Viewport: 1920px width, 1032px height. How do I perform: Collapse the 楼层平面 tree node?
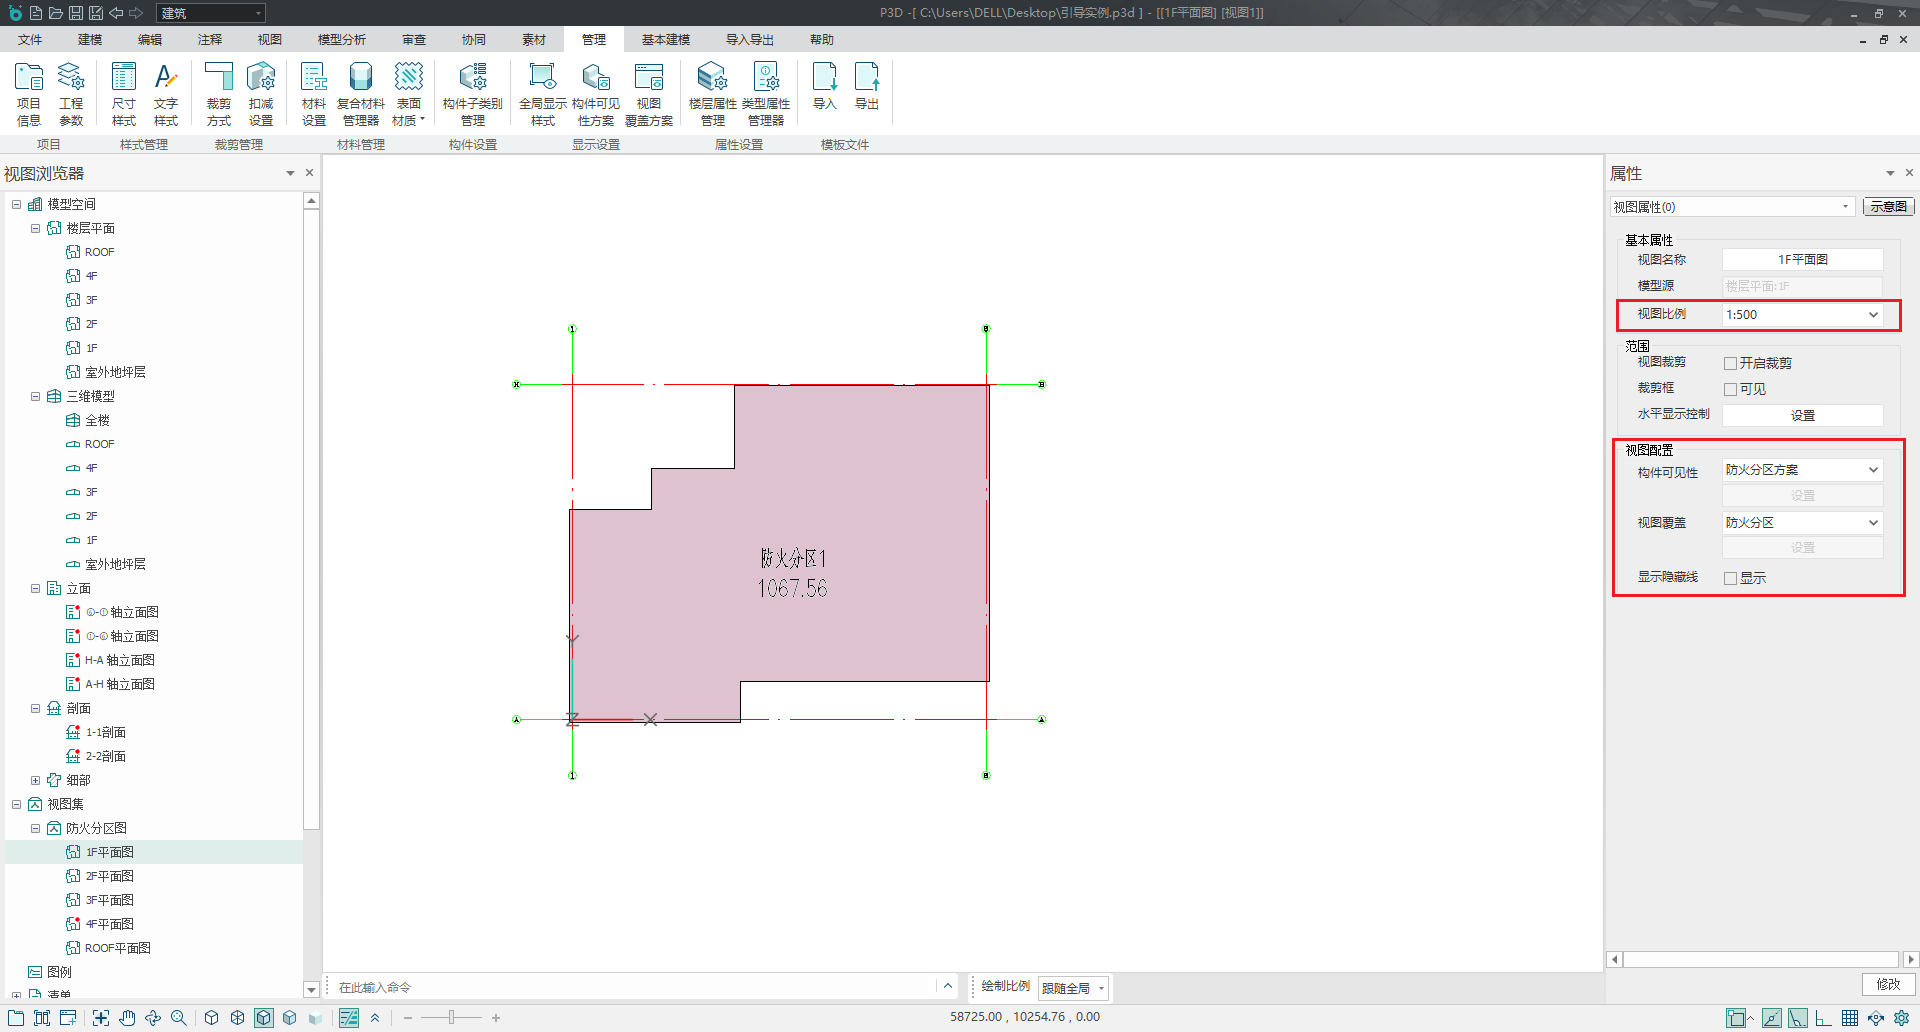point(36,229)
